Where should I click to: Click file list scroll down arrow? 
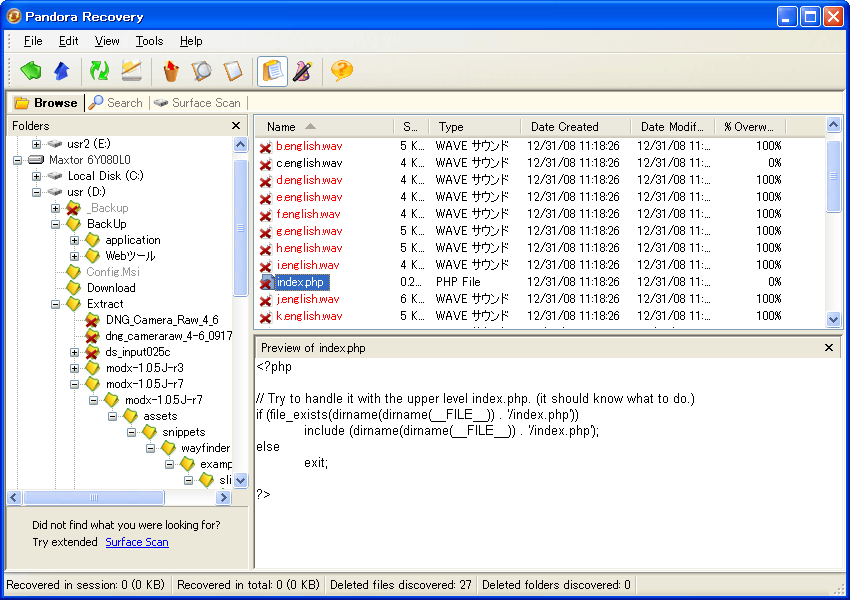coord(833,320)
